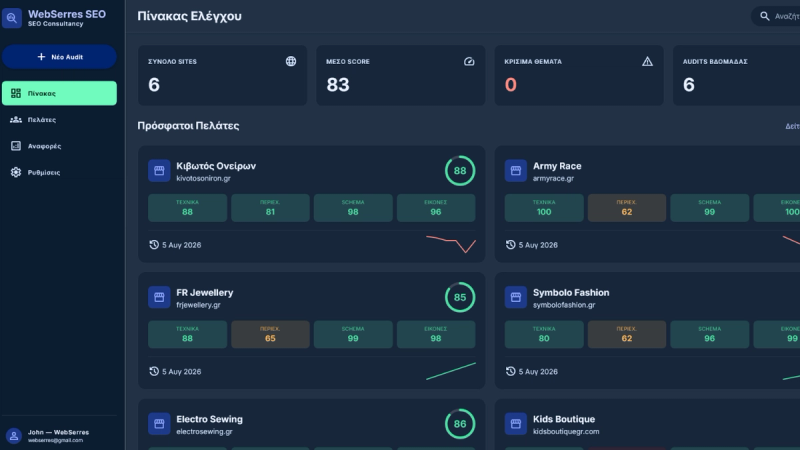Click the history clock icon on FR Jewellery

(x=154, y=371)
